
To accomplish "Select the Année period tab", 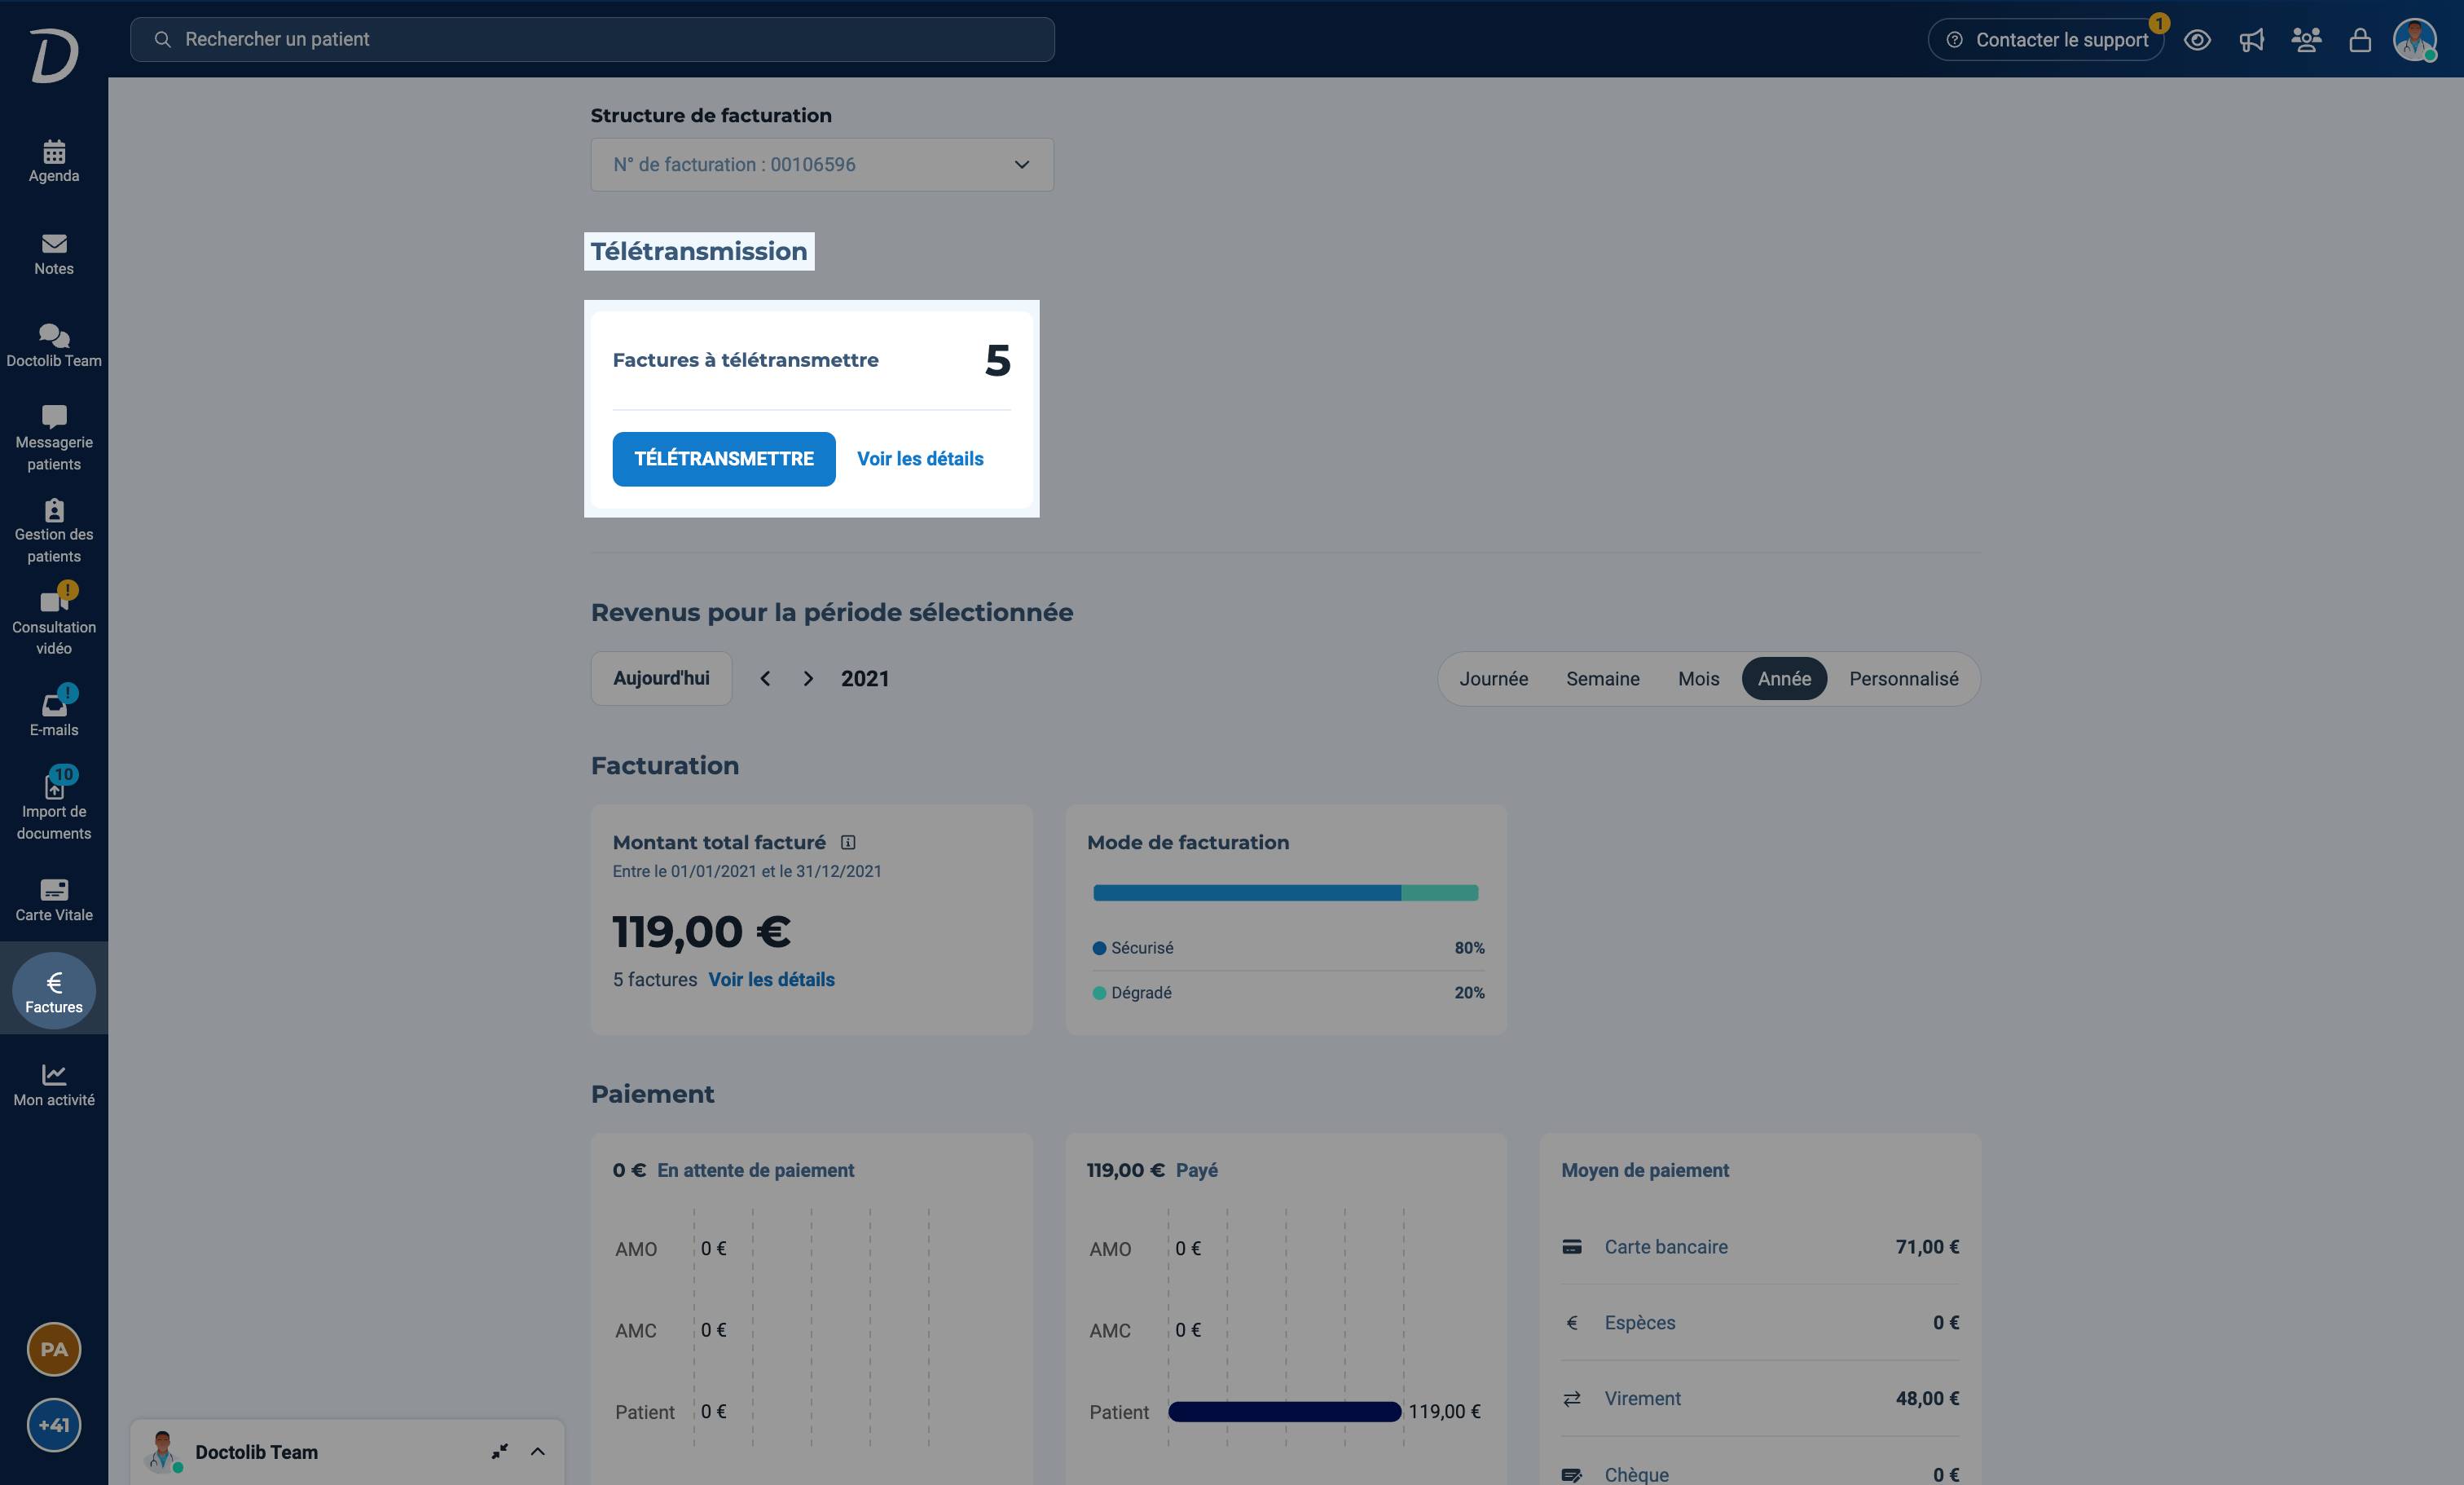I will click(1784, 678).
